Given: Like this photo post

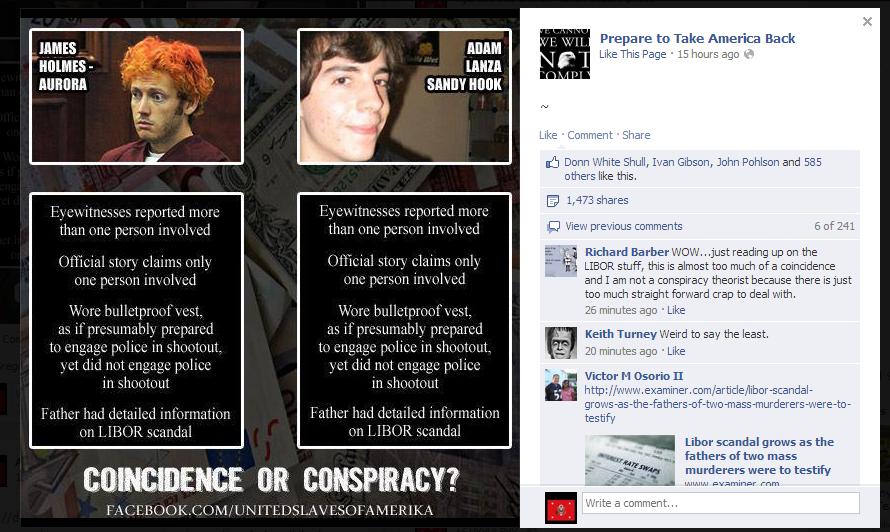Looking at the screenshot, I should click(x=548, y=135).
